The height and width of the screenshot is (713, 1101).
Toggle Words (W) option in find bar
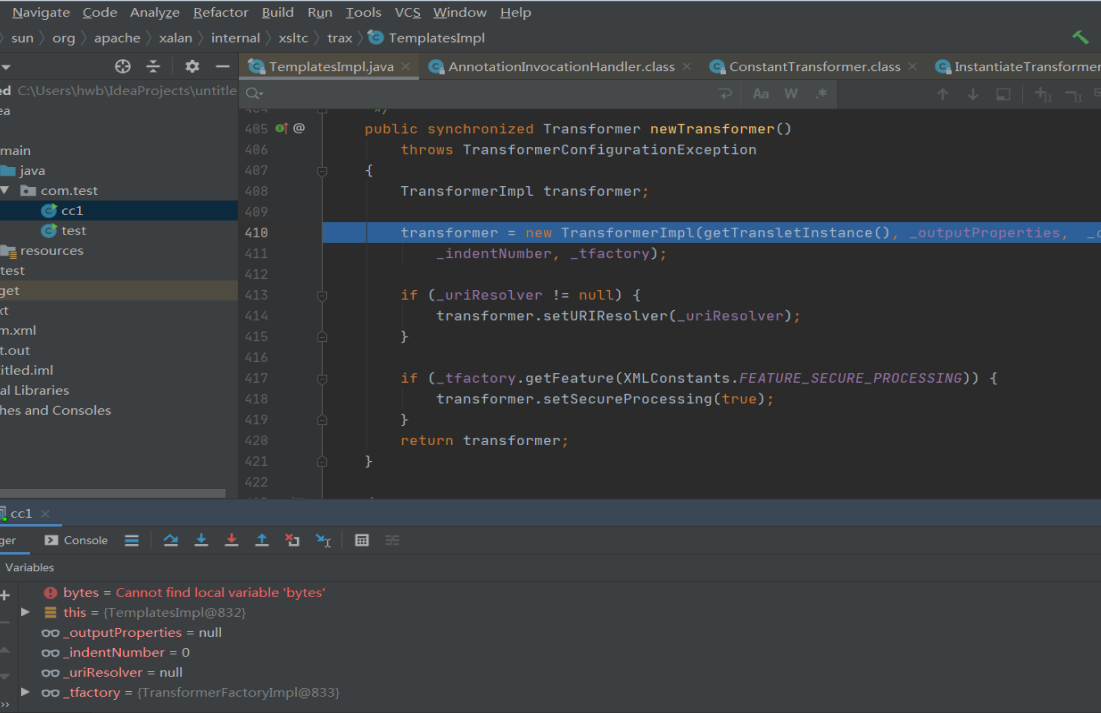click(791, 93)
